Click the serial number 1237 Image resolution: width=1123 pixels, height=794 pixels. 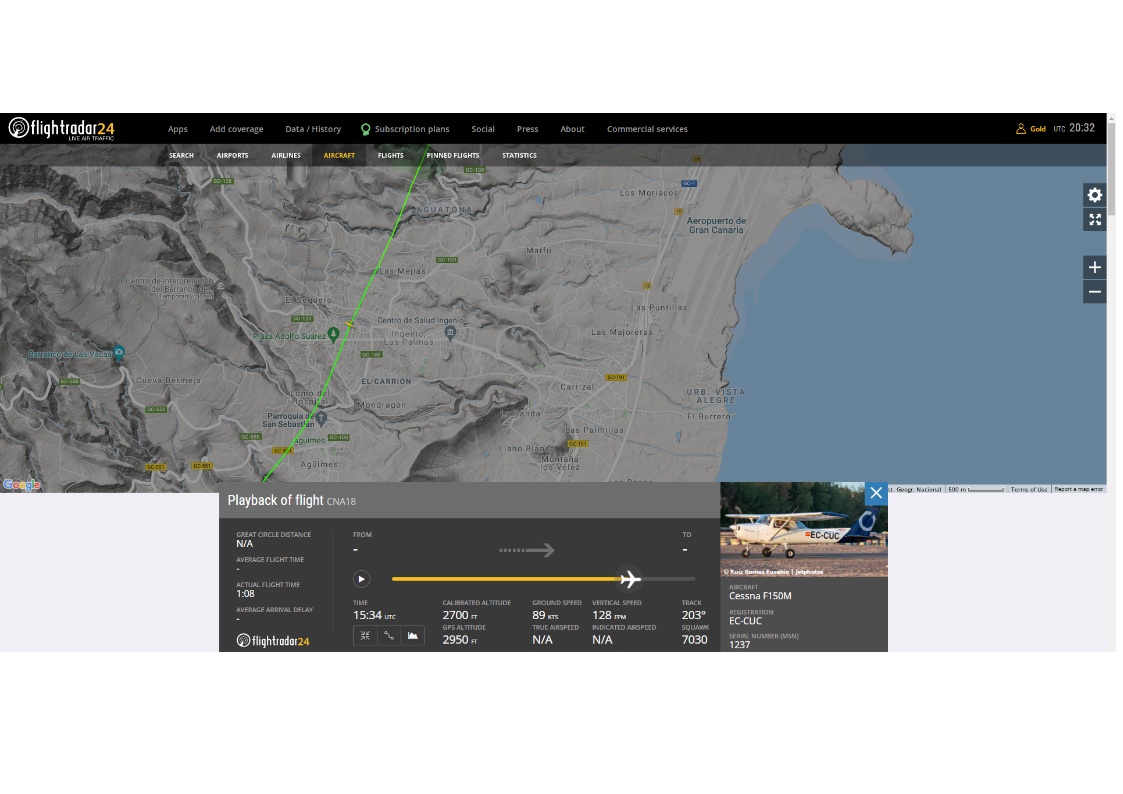coord(739,644)
